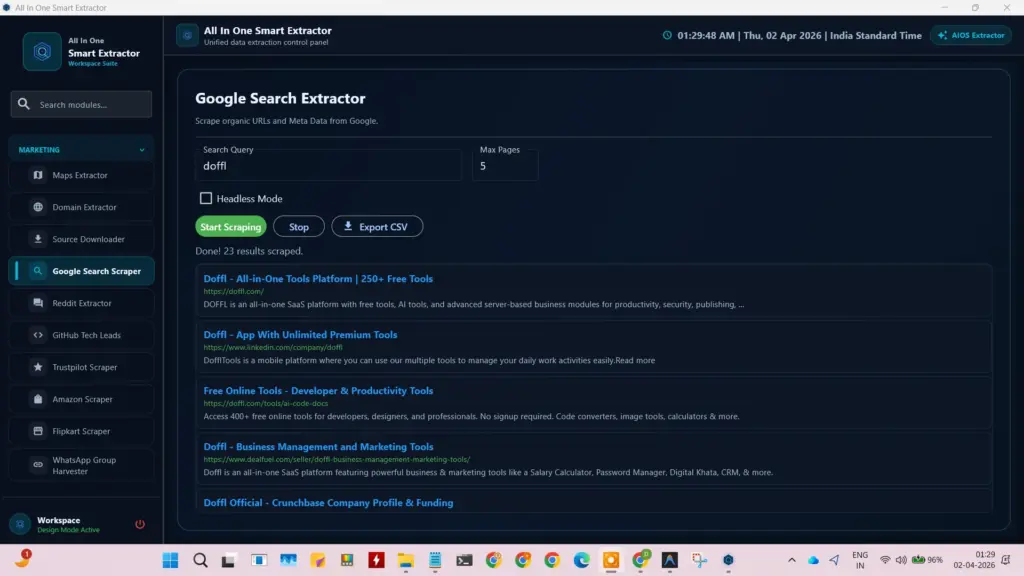The height and width of the screenshot is (576, 1024).
Task: Click the Start Scraping button
Action: click(231, 227)
